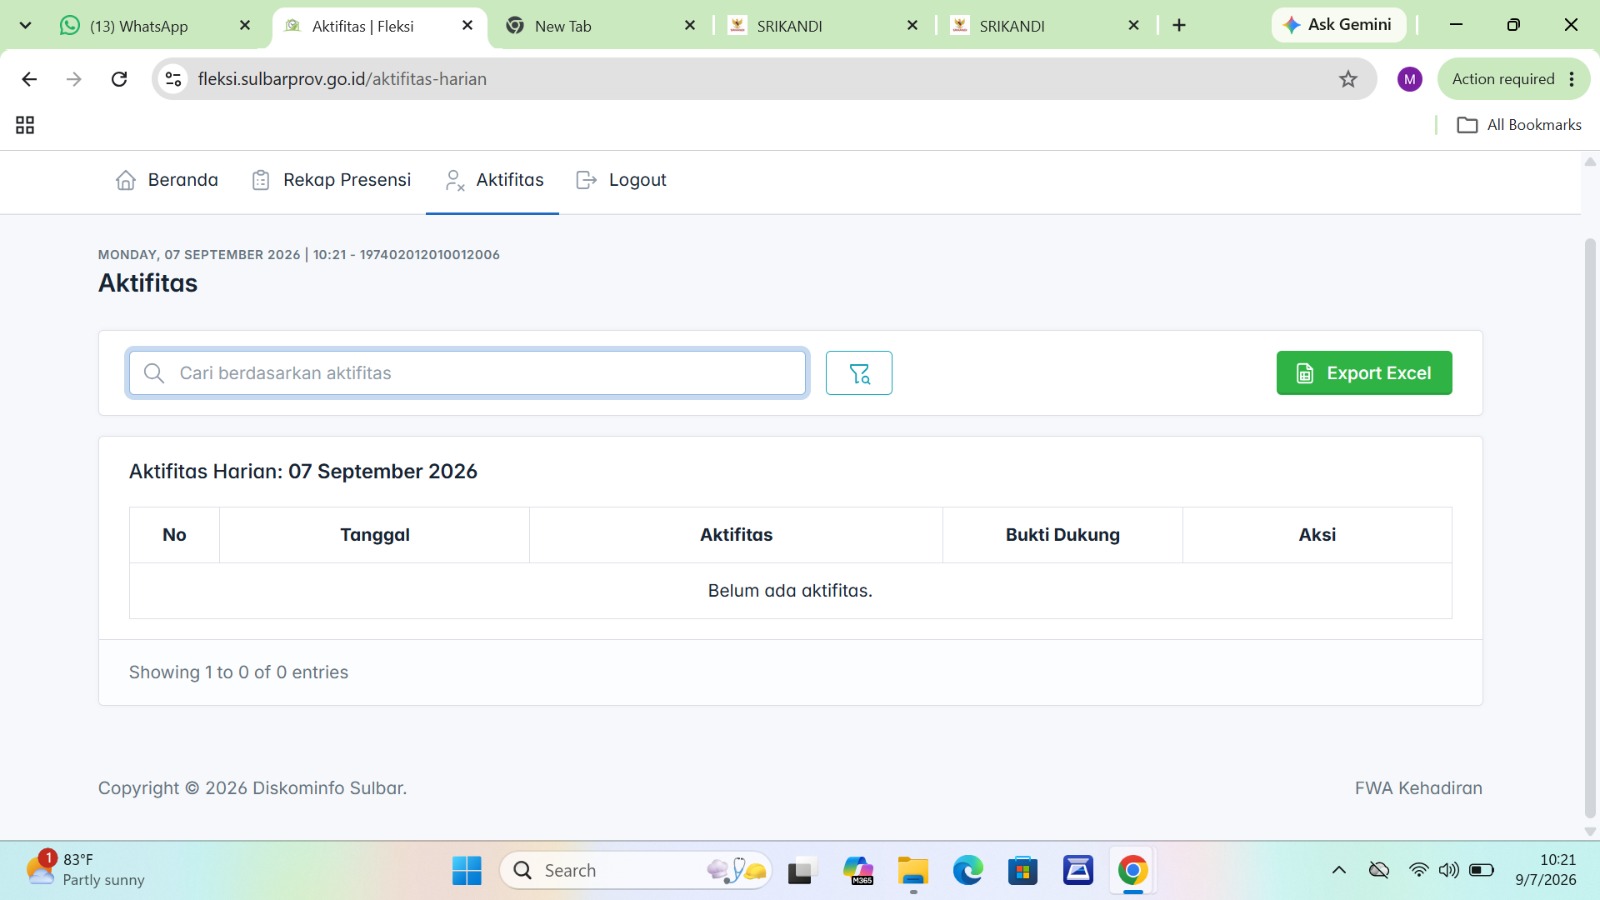Select the Aktifitas navigation item
Image resolution: width=1600 pixels, height=900 pixels.
point(493,180)
